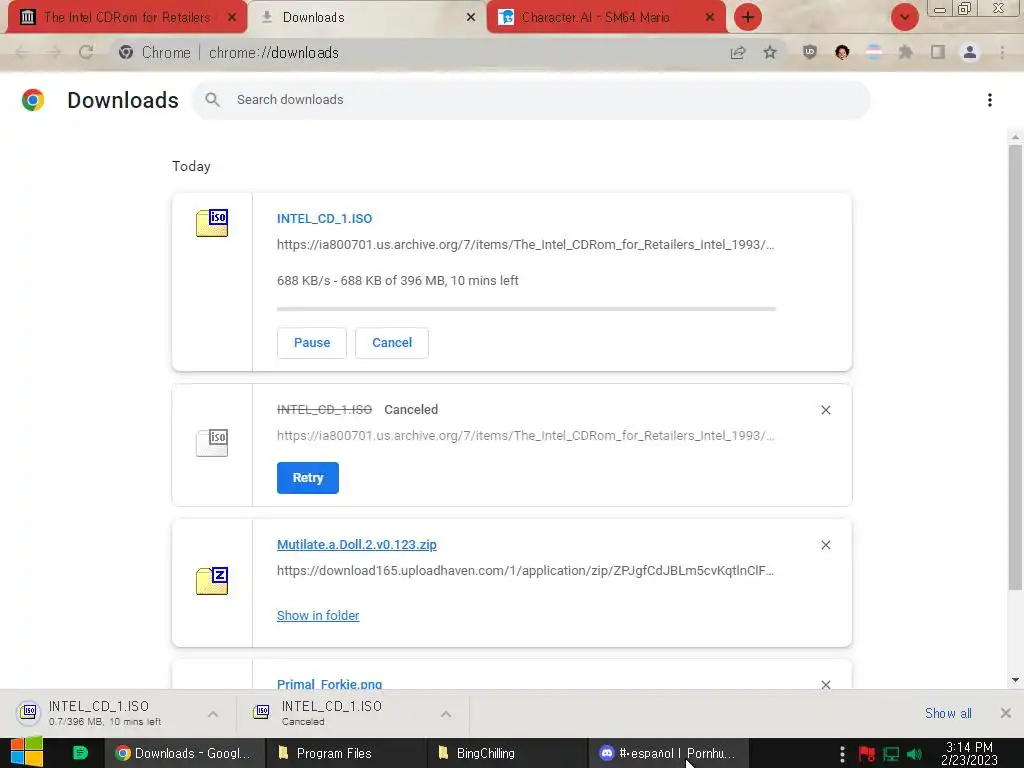Retry the canceled INTEL_CD_1.ISO download
This screenshot has height=768, width=1024.
click(x=308, y=478)
